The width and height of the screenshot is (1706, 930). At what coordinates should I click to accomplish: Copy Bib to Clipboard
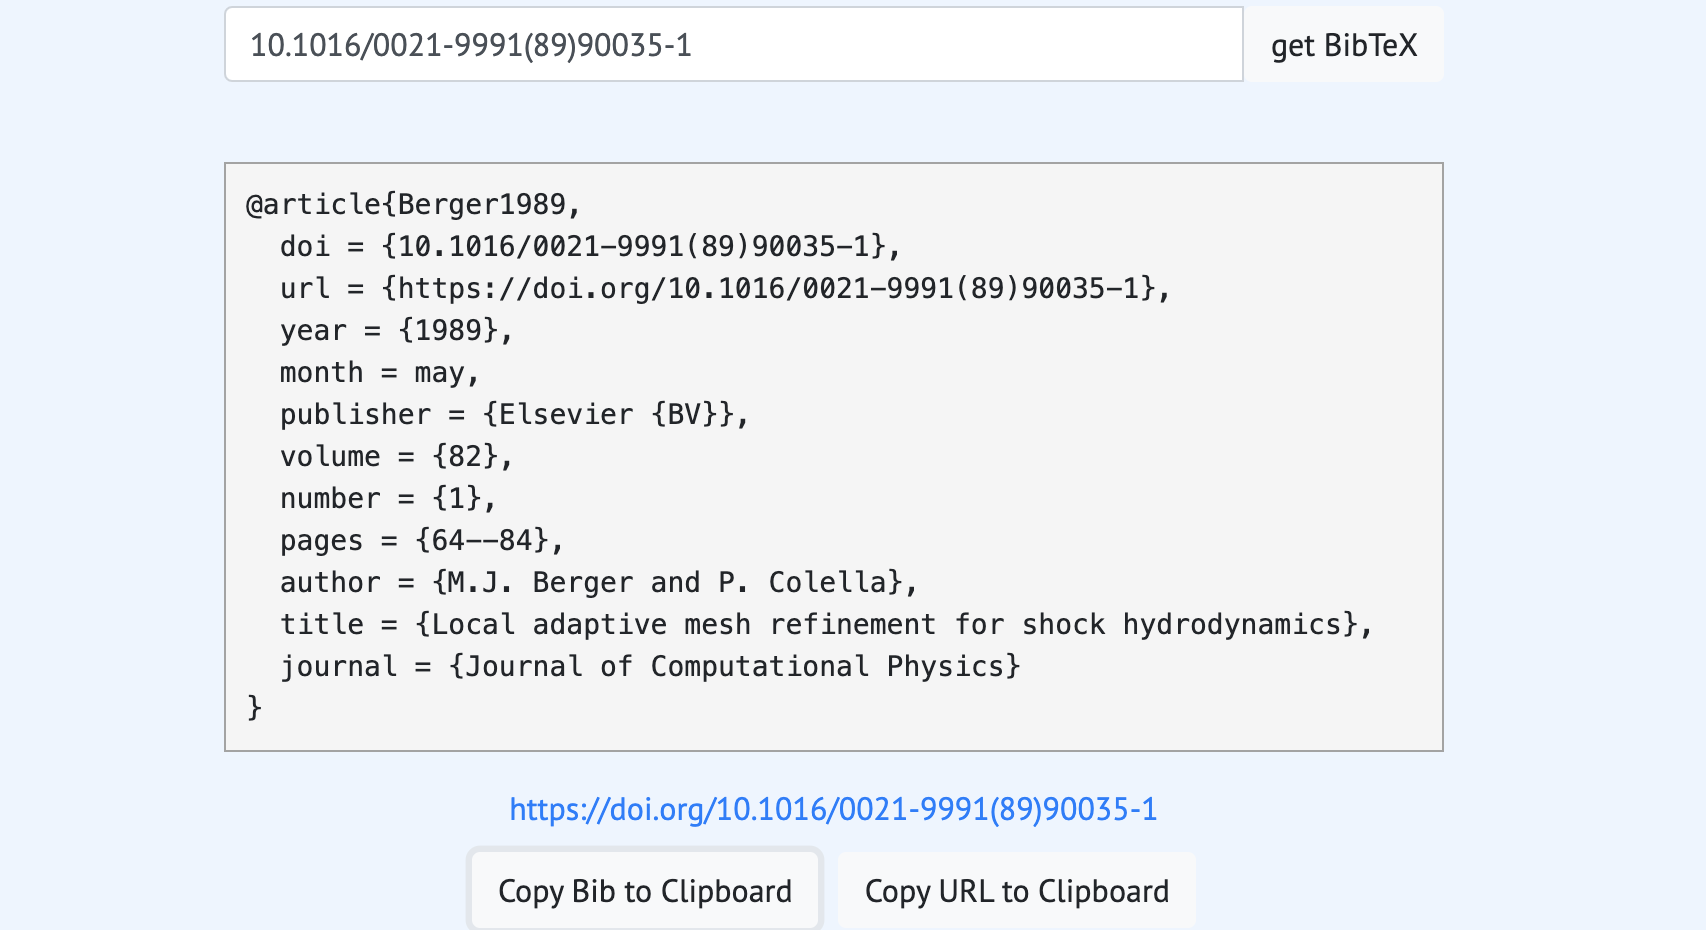pyautogui.click(x=645, y=890)
